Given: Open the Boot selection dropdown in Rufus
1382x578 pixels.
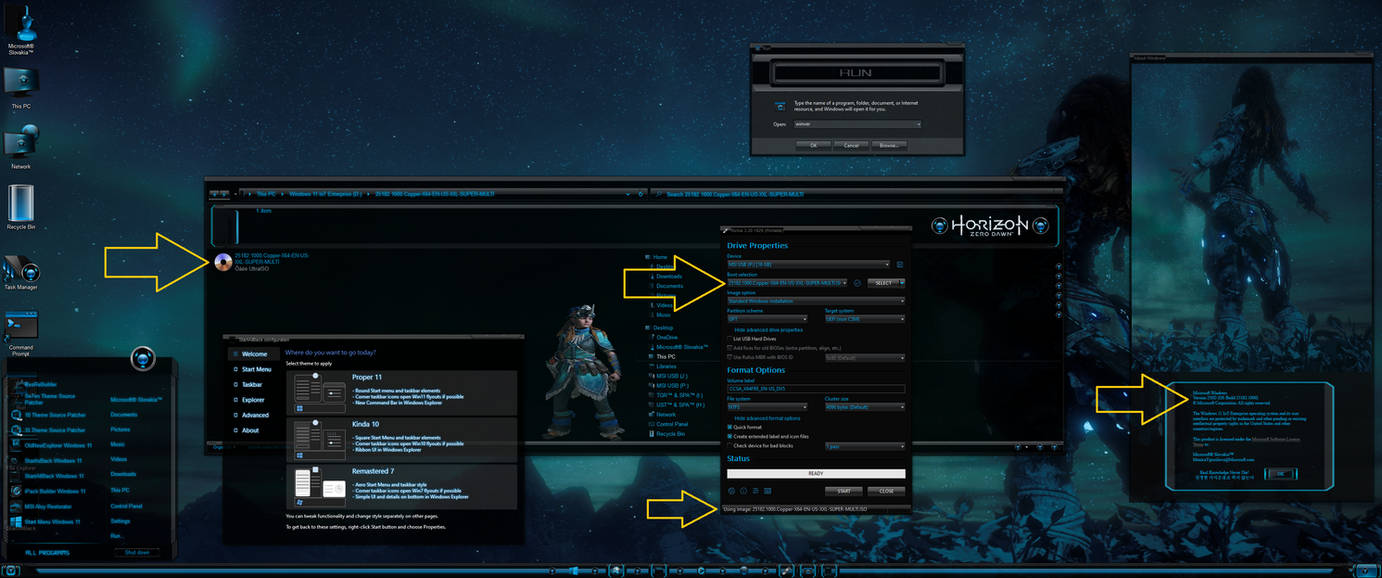Looking at the screenshot, I should tap(788, 283).
